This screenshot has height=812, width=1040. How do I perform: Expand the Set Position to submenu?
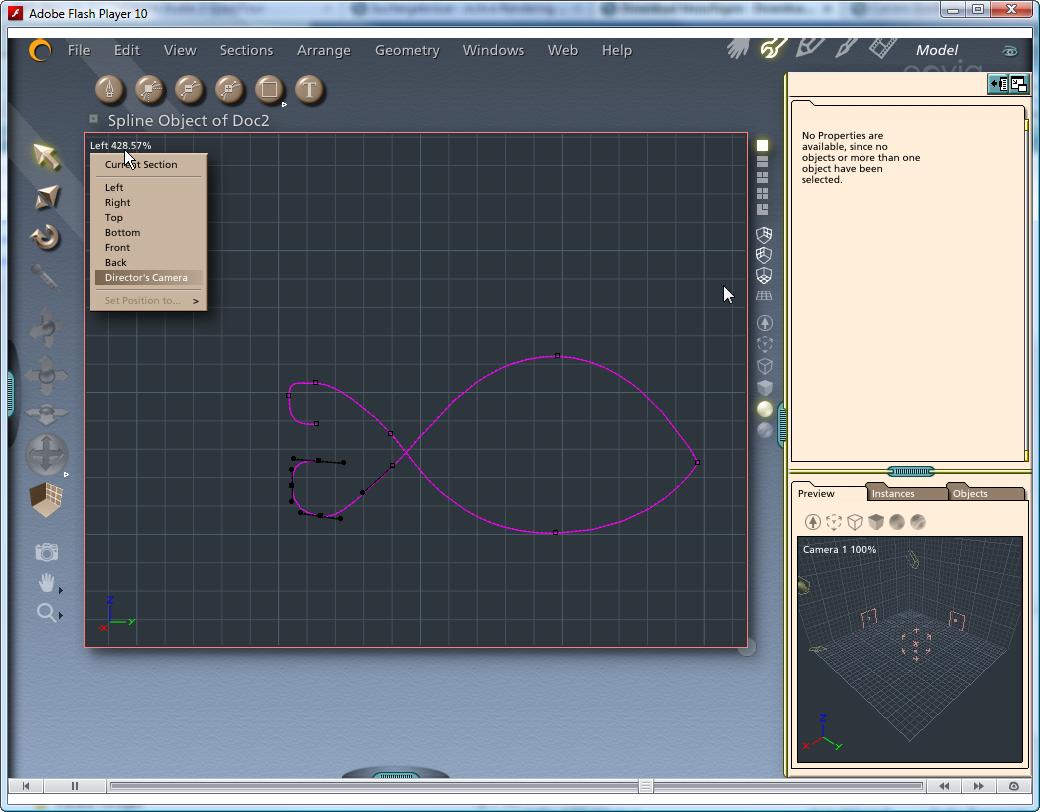tap(151, 300)
